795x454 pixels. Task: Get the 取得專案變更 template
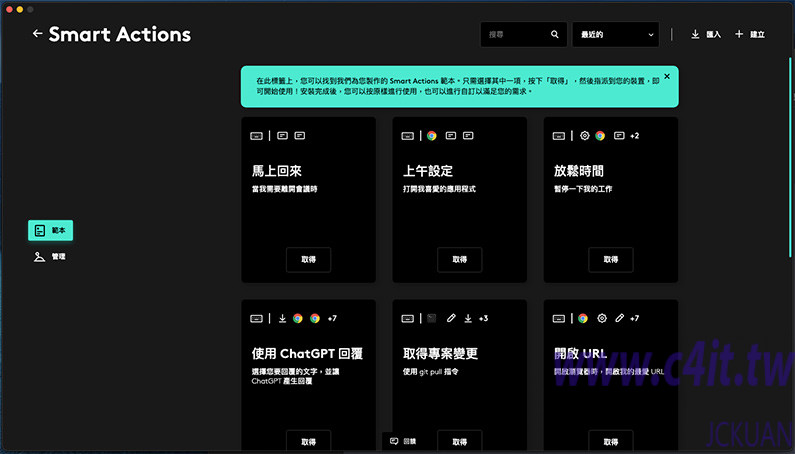[x=459, y=441]
